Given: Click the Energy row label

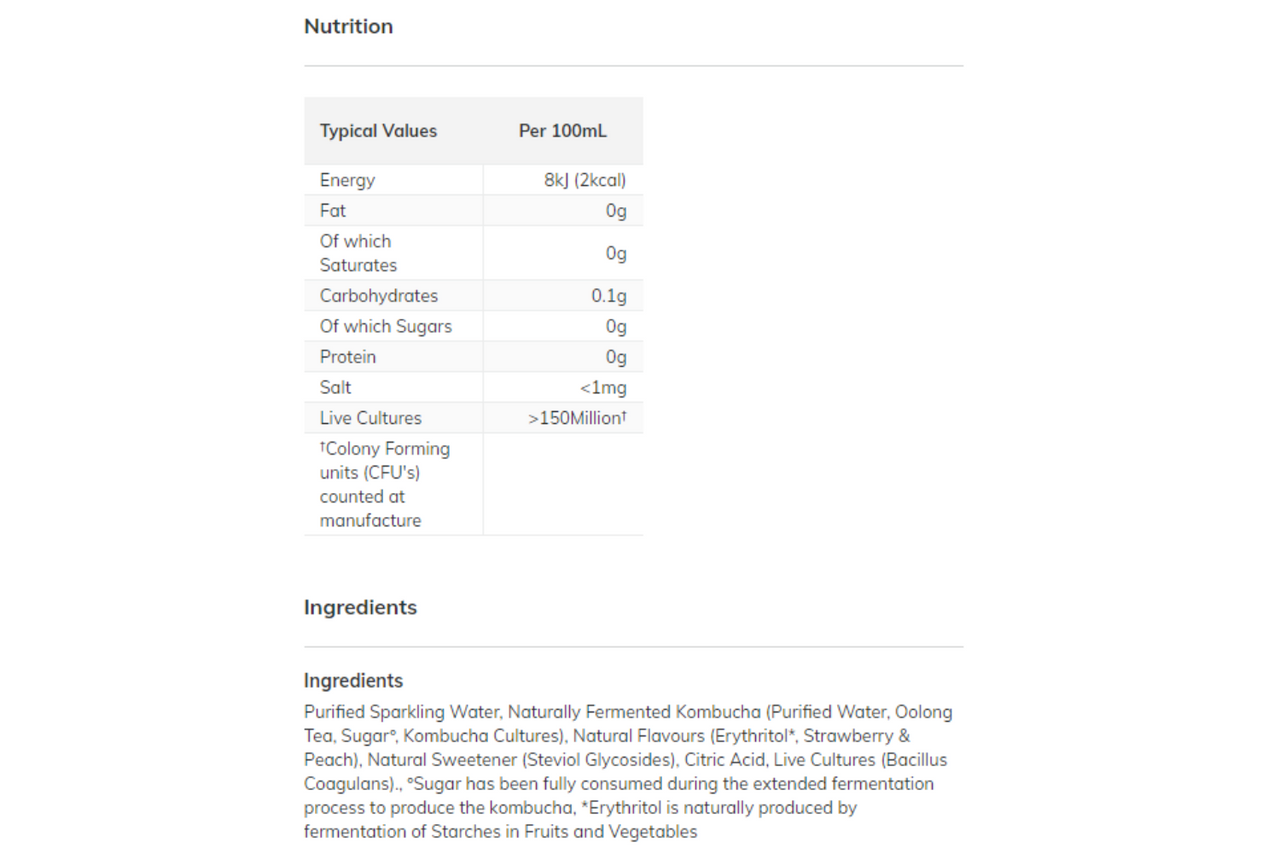Looking at the screenshot, I should pos(347,180).
